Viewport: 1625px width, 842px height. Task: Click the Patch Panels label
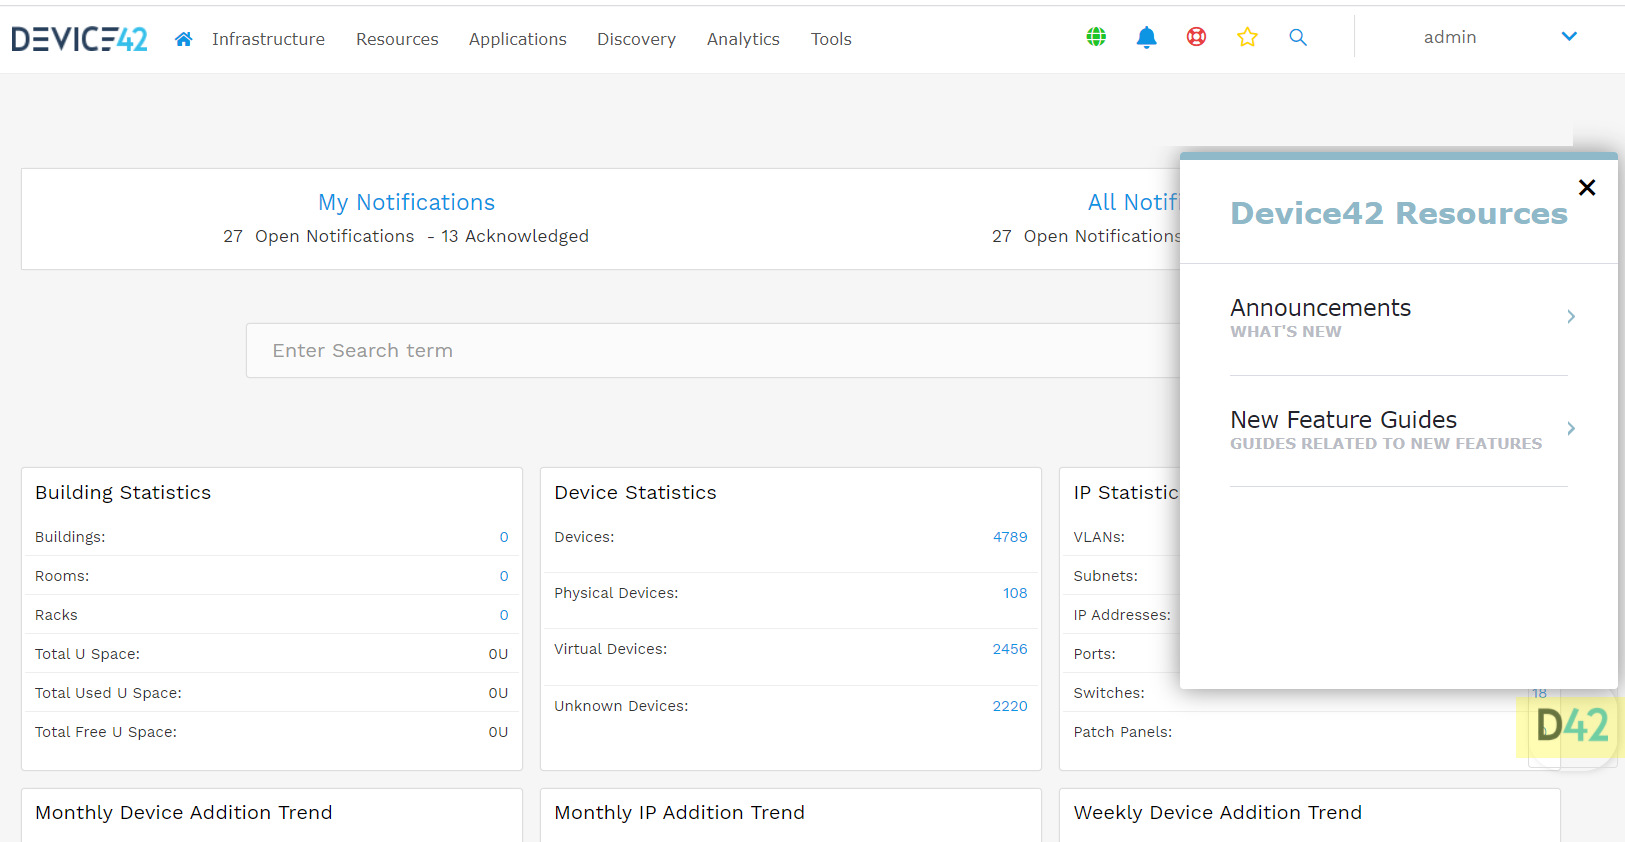tap(1123, 732)
